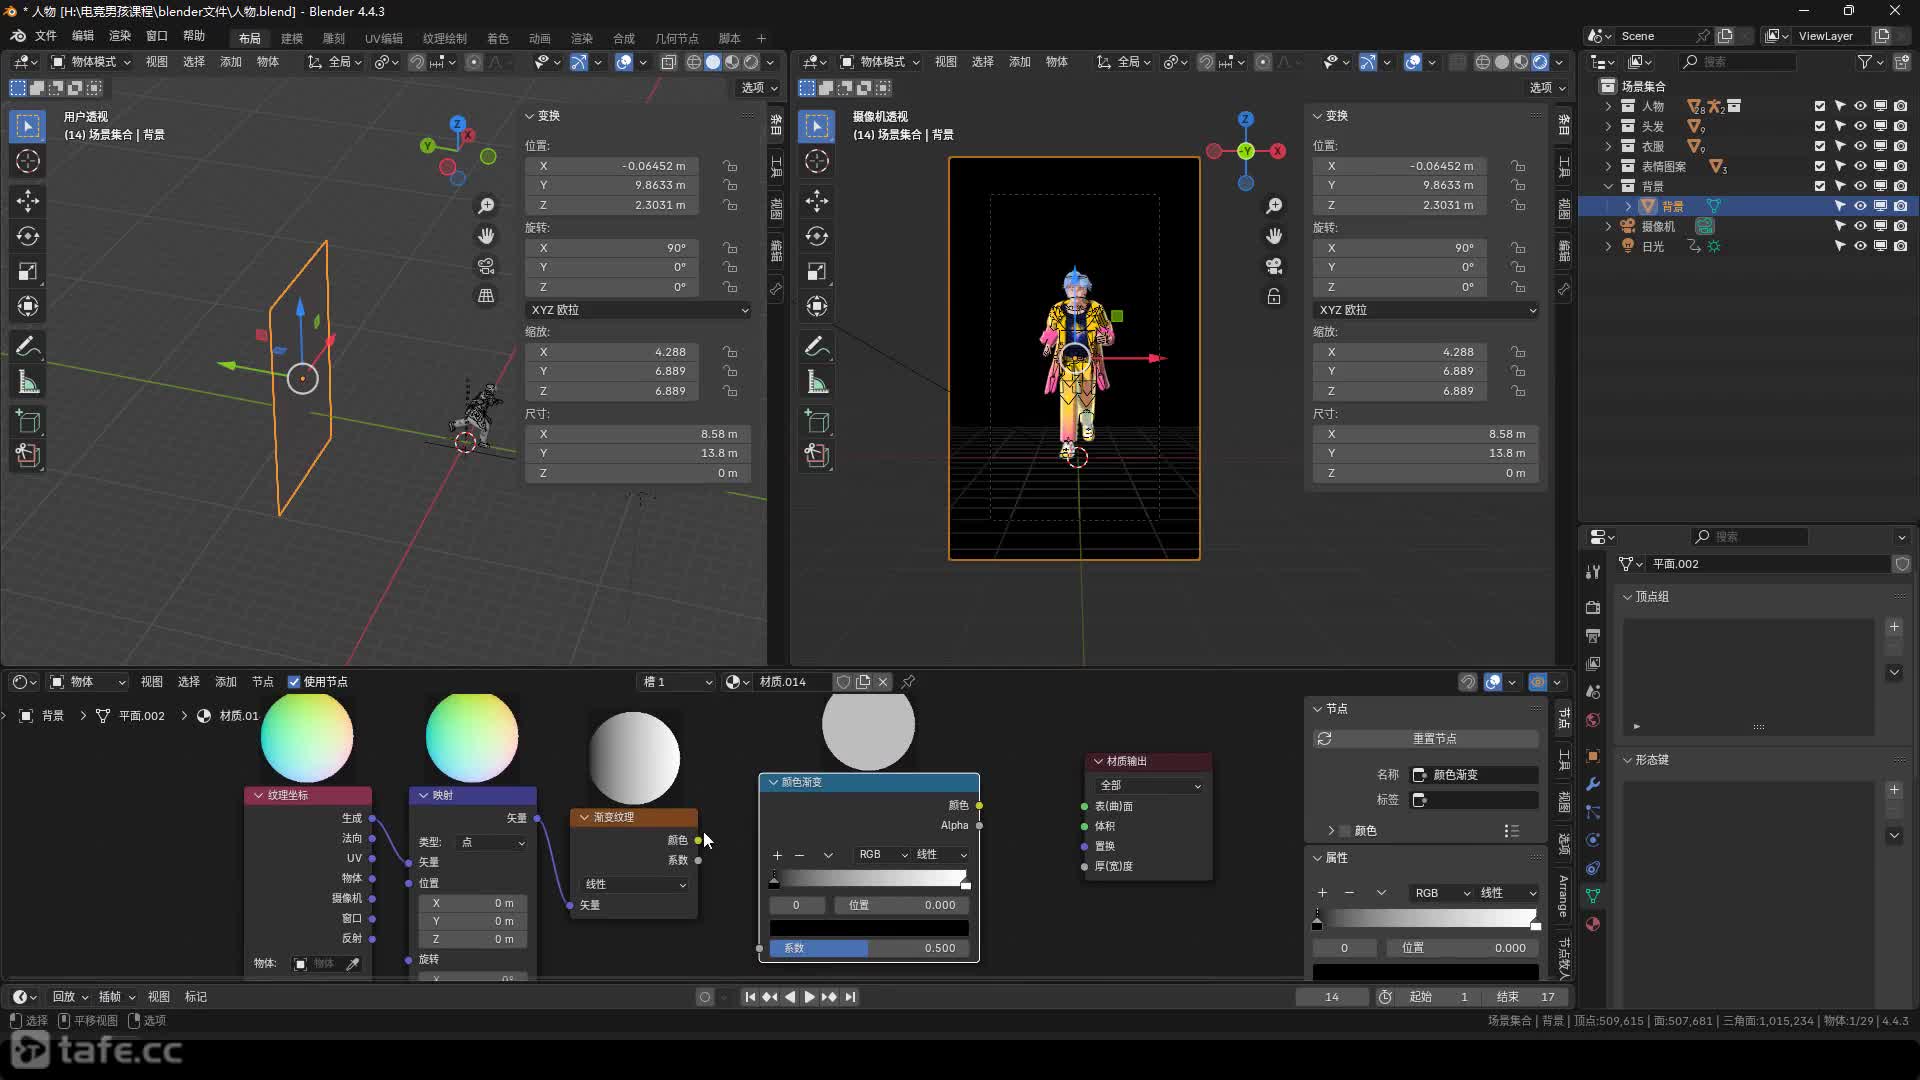
Task: Click the Add Cube tool in camera viewport
Action: pos(816,421)
